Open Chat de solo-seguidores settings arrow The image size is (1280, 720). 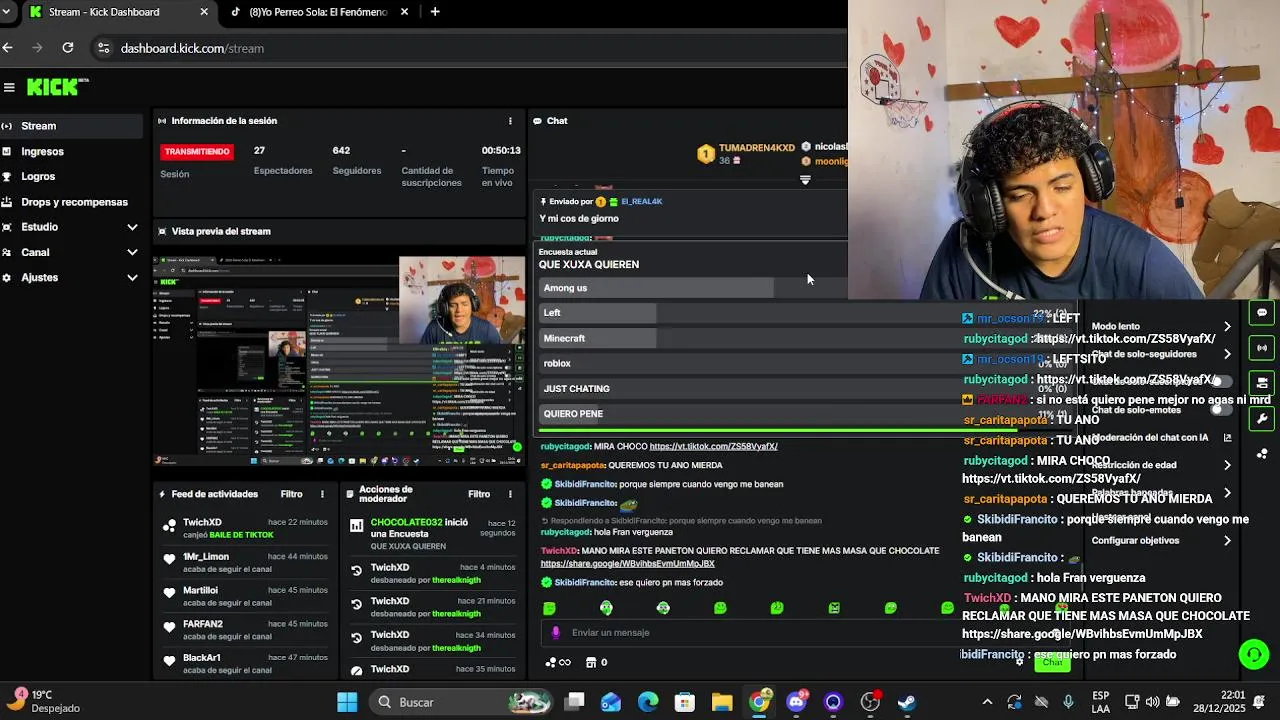(x=1227, y=354)
